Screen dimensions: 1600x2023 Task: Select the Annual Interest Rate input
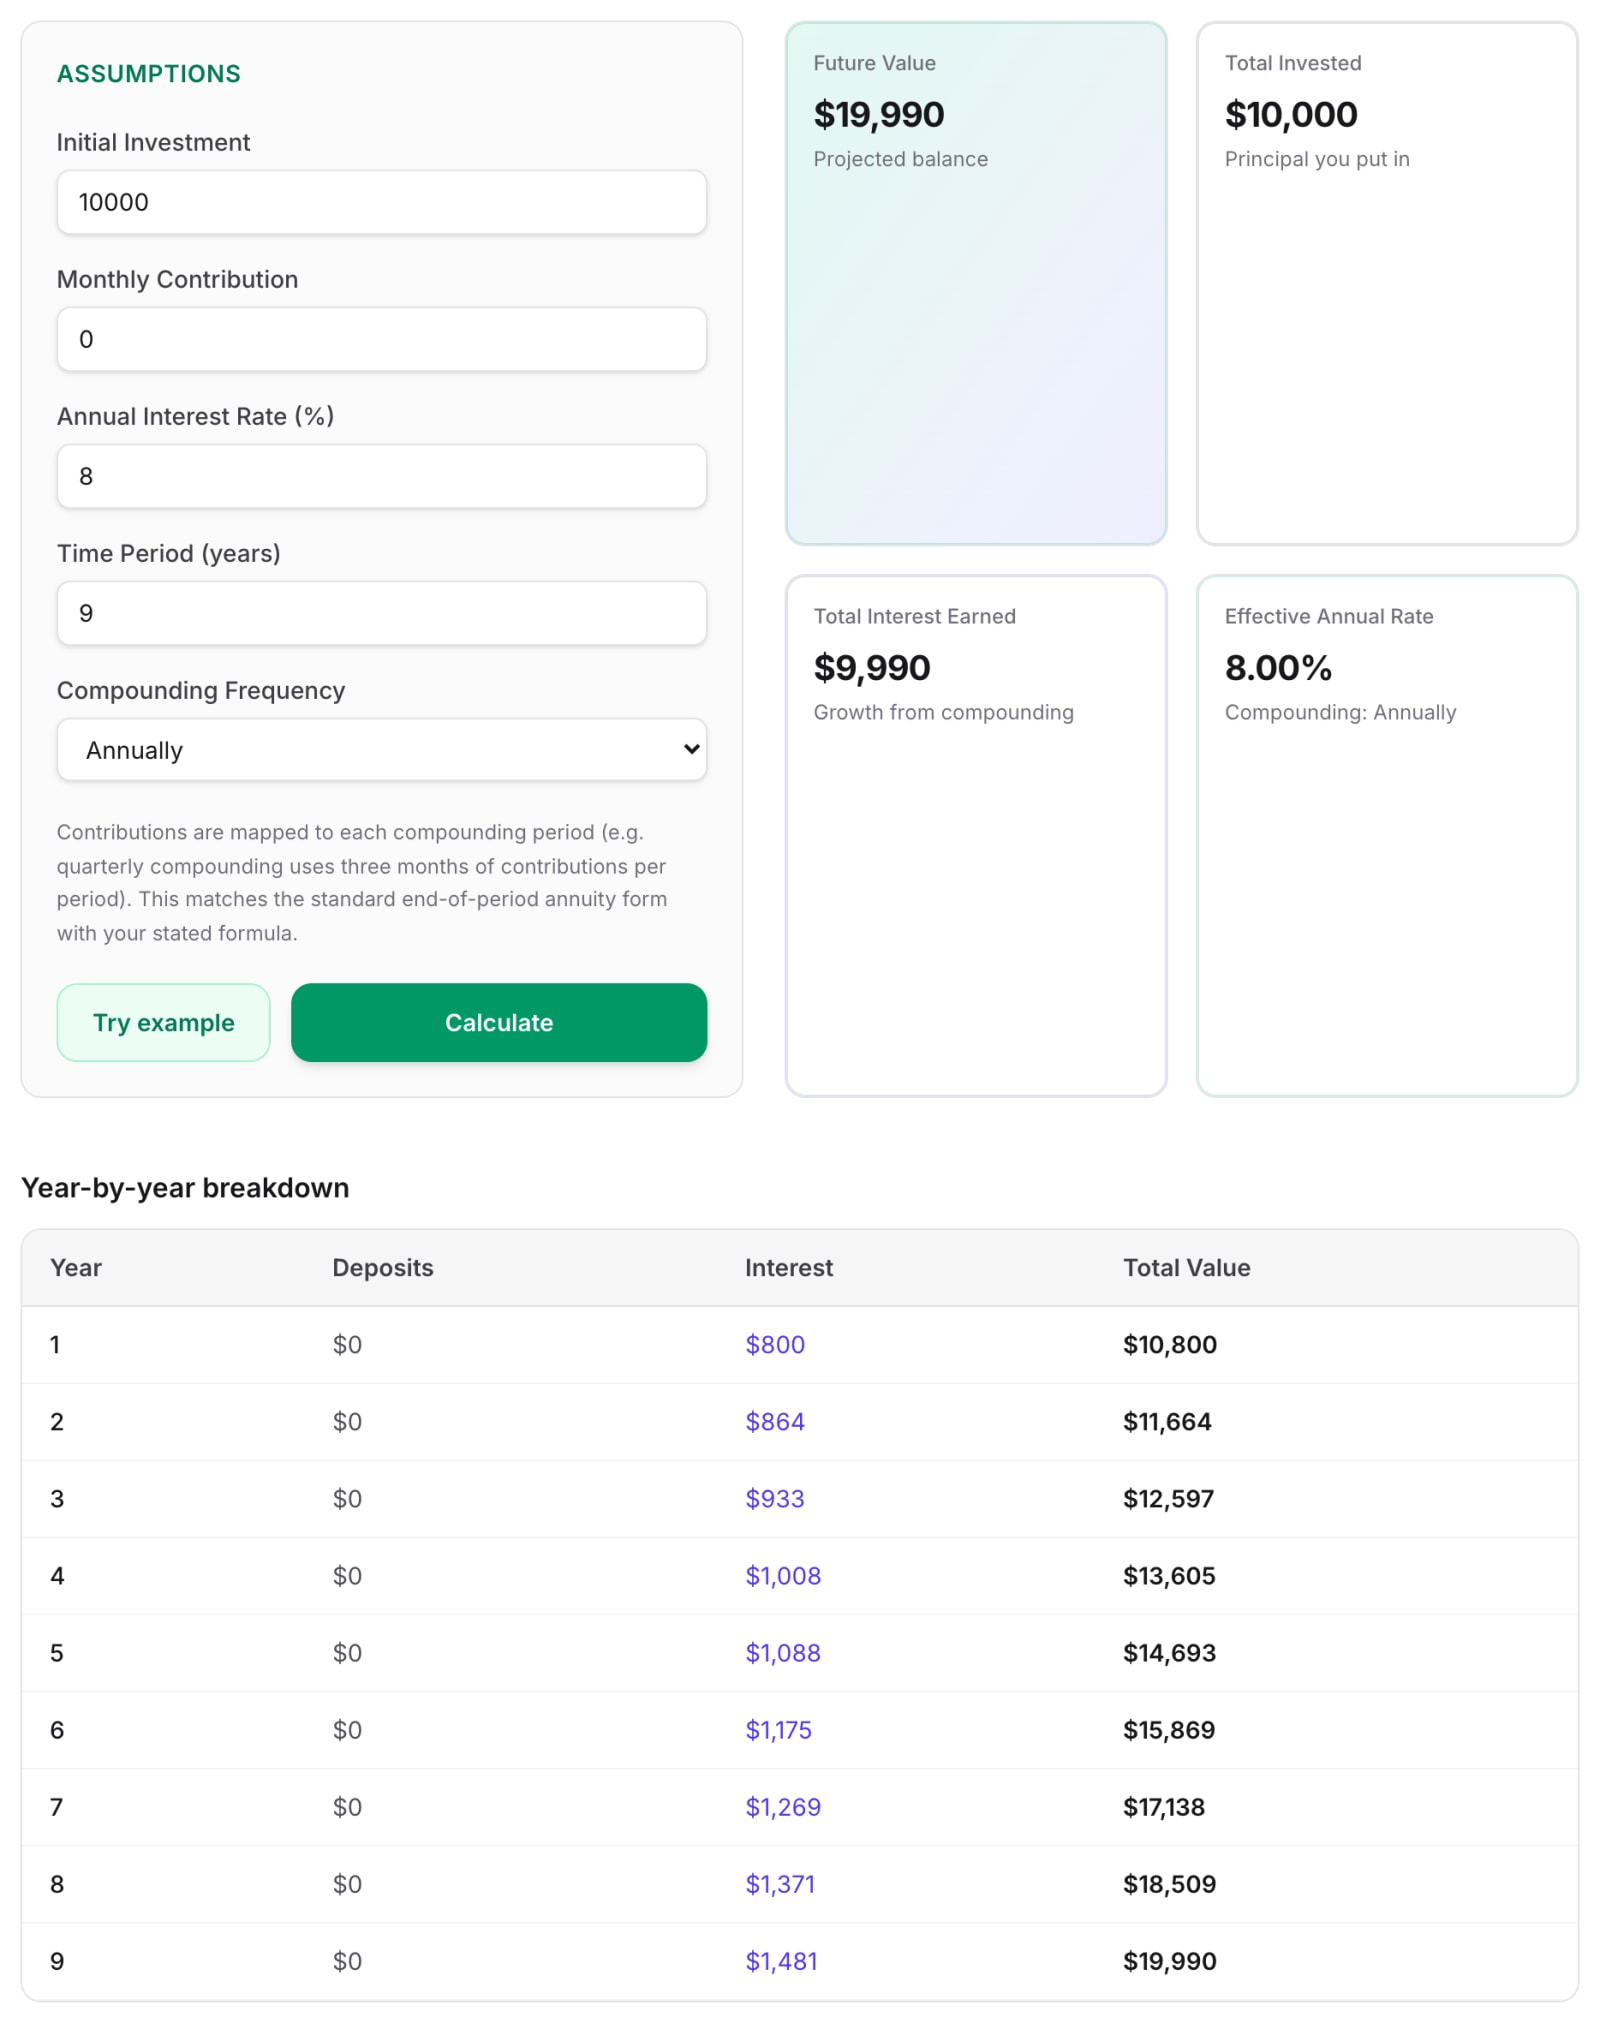(x=381, y=476)
